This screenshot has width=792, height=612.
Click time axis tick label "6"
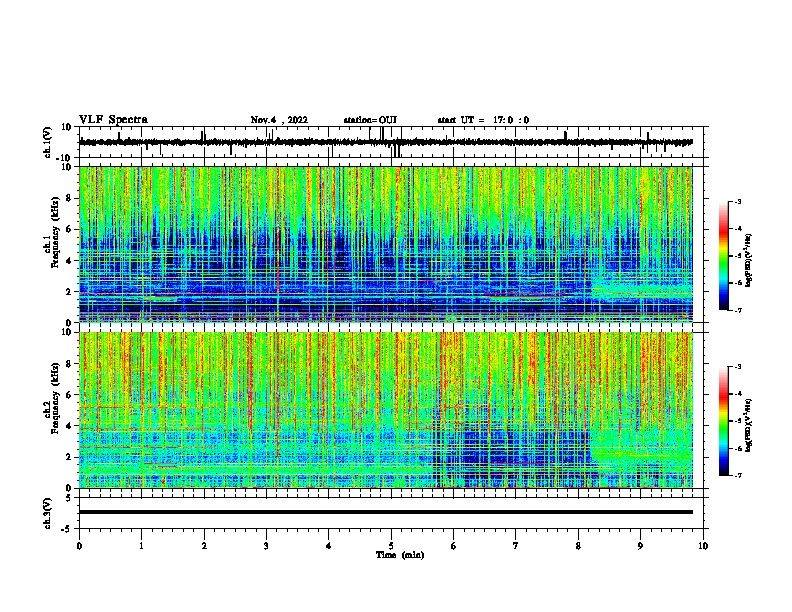tap(454, 546)
